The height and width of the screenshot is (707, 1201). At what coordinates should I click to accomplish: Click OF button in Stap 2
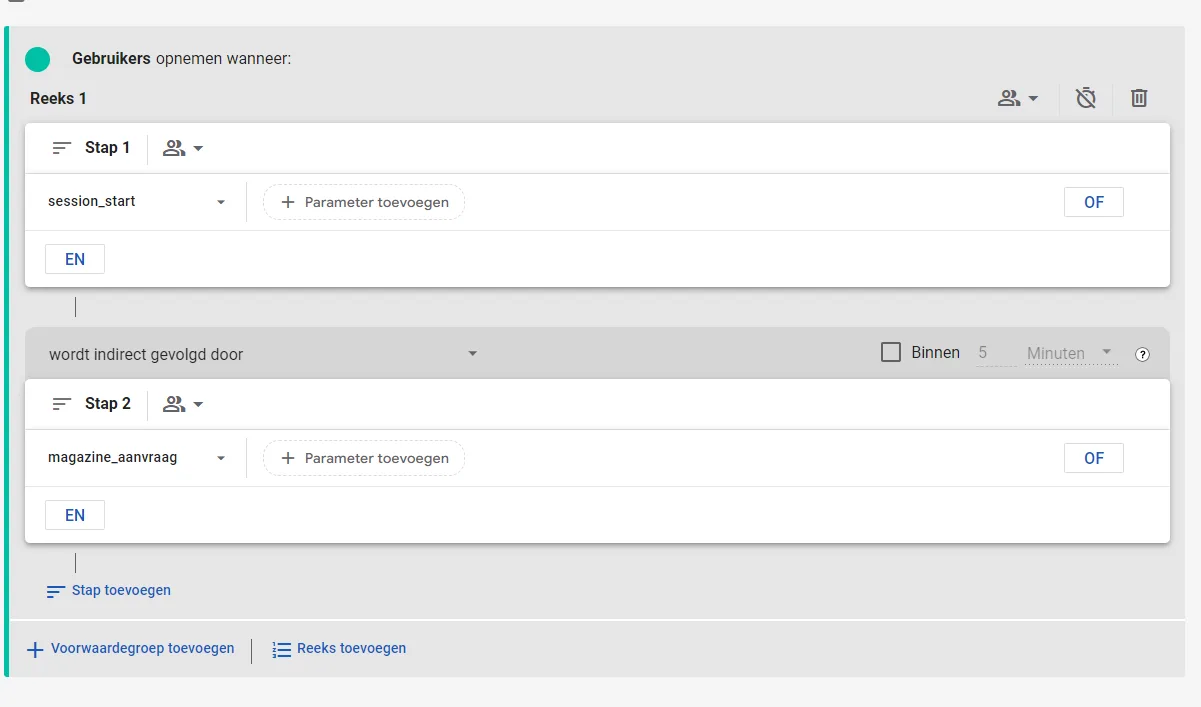click(x=1094, y=458)
